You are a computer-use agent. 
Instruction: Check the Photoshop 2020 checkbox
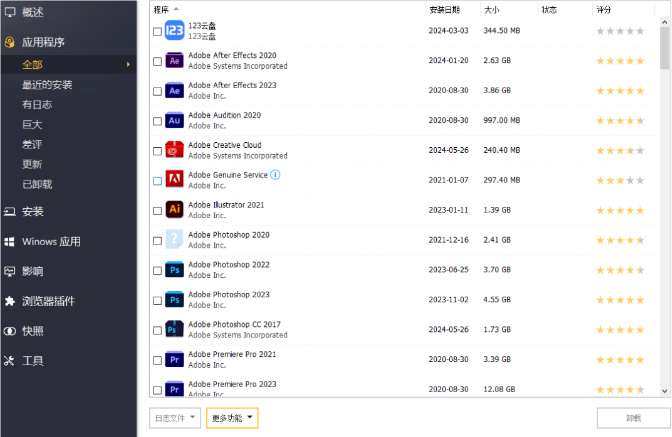(x=157, y=241)
